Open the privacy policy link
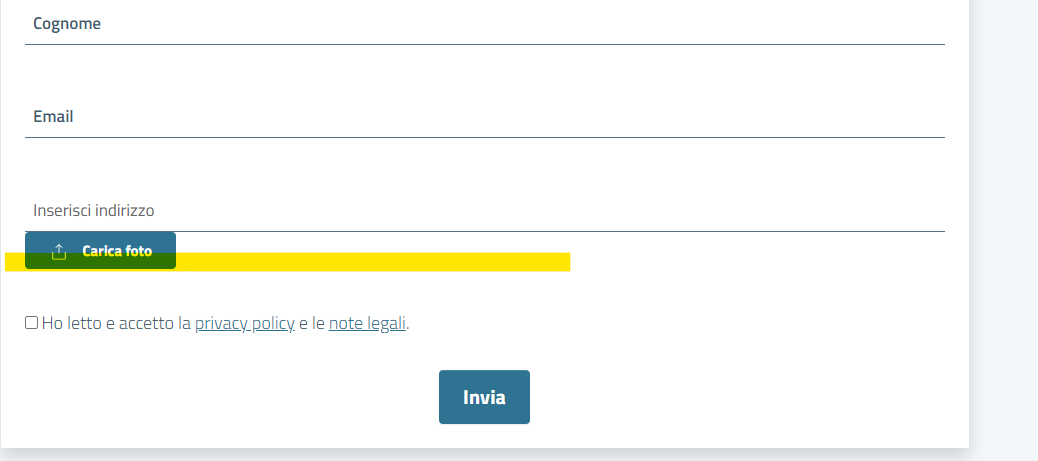Image resolution: width=1038 pixels, height=461 pixels. [x=244, y=323]
